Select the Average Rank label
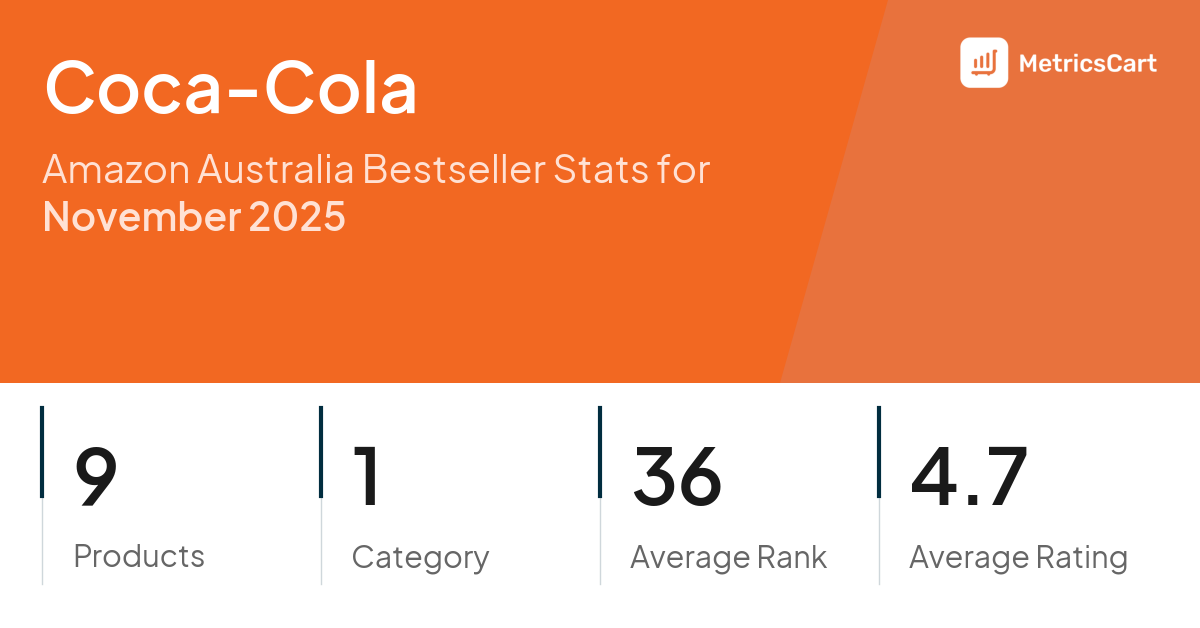The height and width of the screenshot is (628, 1200). click(x=728, y=557)
